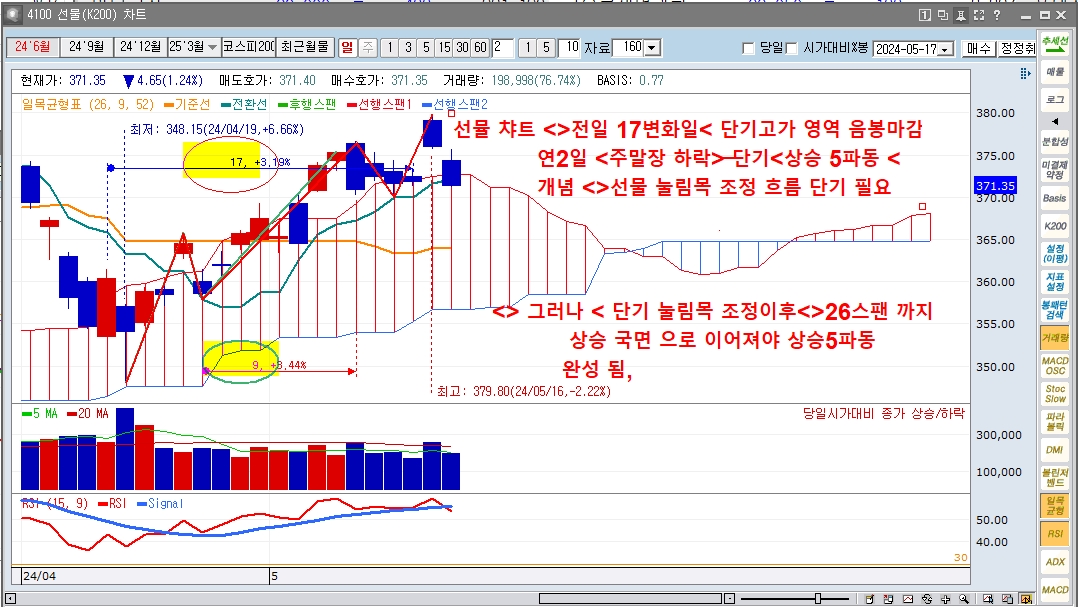Toggle the 일목균형 Ichimoku indicator
Screen dimensions: 1078x607
coord(1055,505)
